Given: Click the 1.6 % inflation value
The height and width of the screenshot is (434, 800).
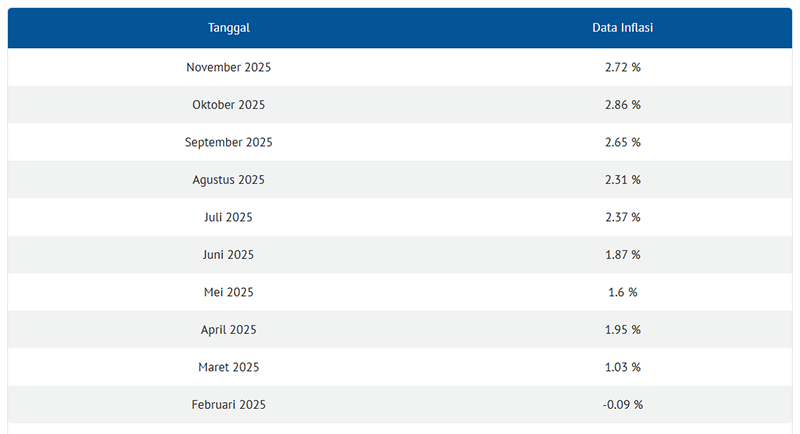Looking at the screenshot, I should tap(622, 292).
